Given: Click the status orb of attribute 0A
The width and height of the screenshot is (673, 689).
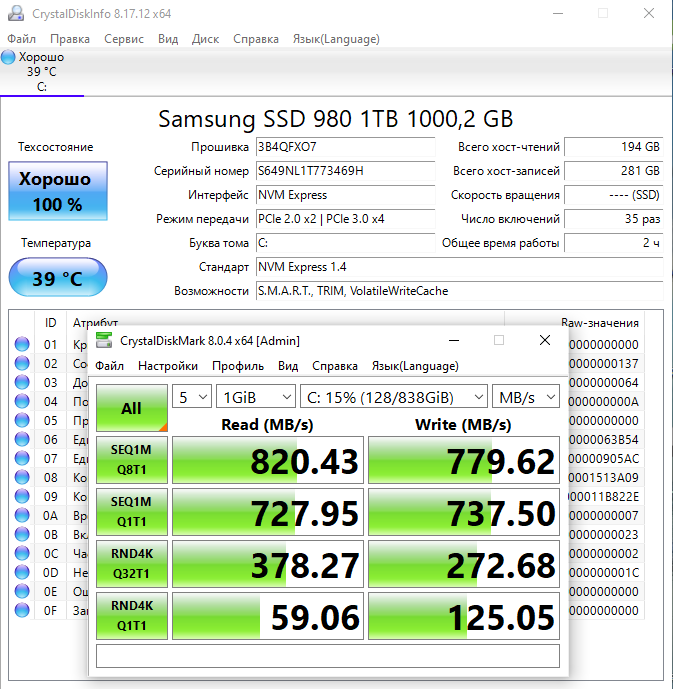Looking at the screenshot, I should tap(22, 516).
